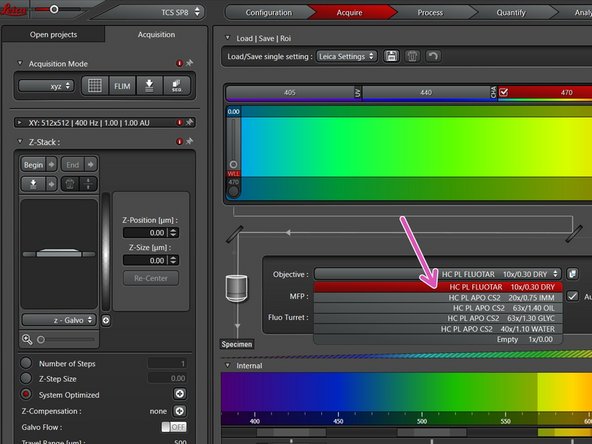Choose HC PL APO CS2 40x/1.10 WATER

click(x=438, y=329)
